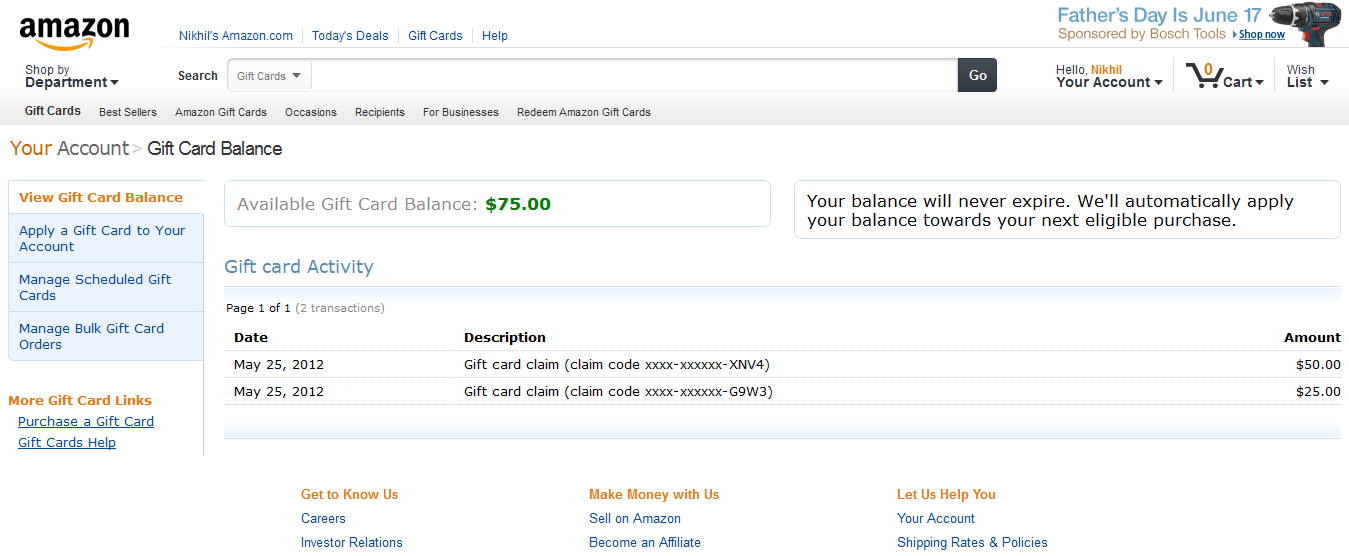Click the Bosch drill ad image
The width and height of the screenshot is (1349, 556).
(1305, 25)
